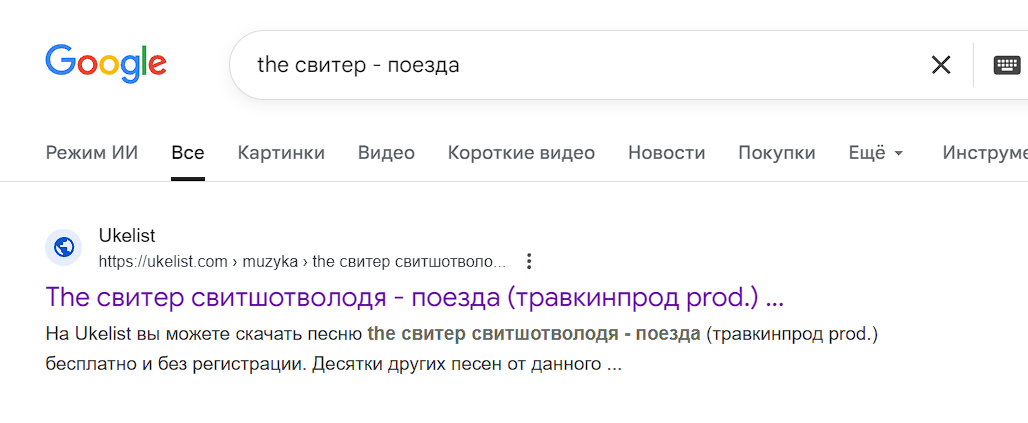Open the Видео tab
Image resolution: width=1028 pixels, height=423 pixels.
(x=386, y=153)
